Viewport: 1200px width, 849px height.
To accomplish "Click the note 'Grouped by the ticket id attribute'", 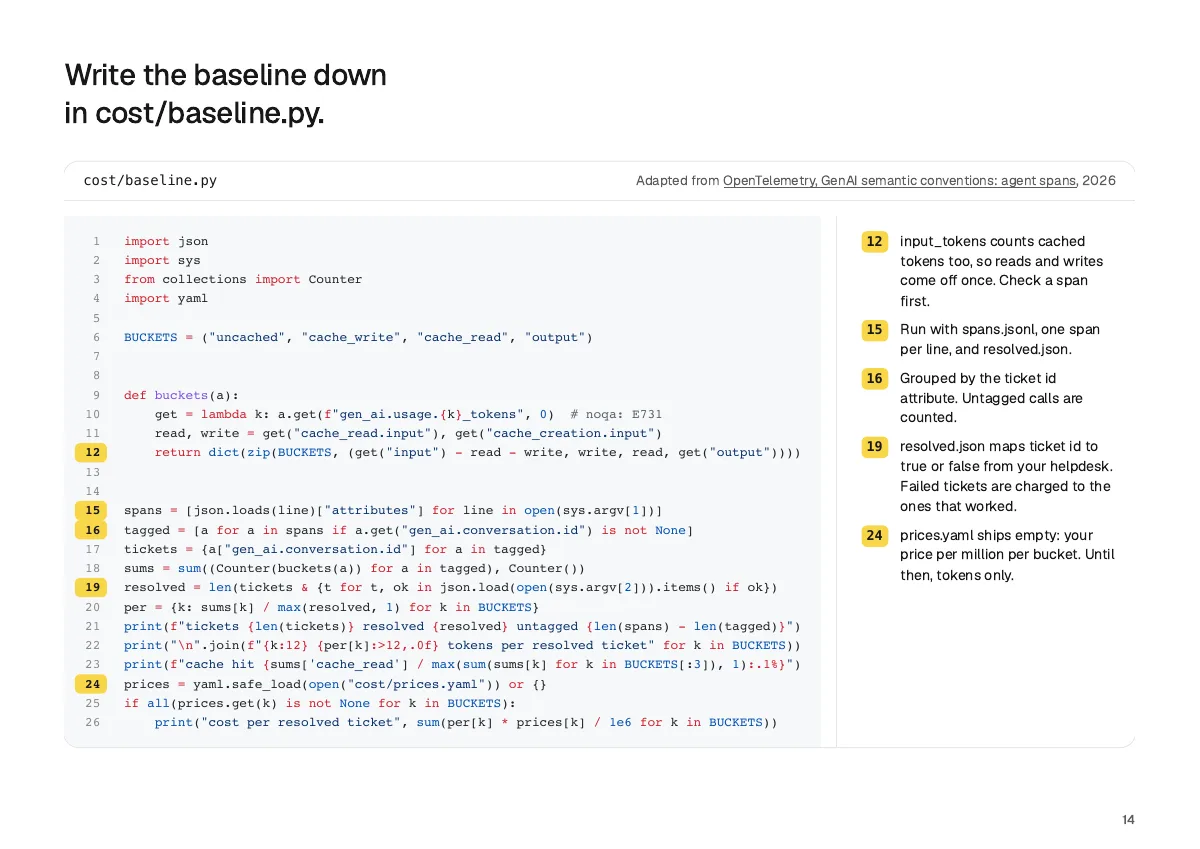I will pos(992,398).
